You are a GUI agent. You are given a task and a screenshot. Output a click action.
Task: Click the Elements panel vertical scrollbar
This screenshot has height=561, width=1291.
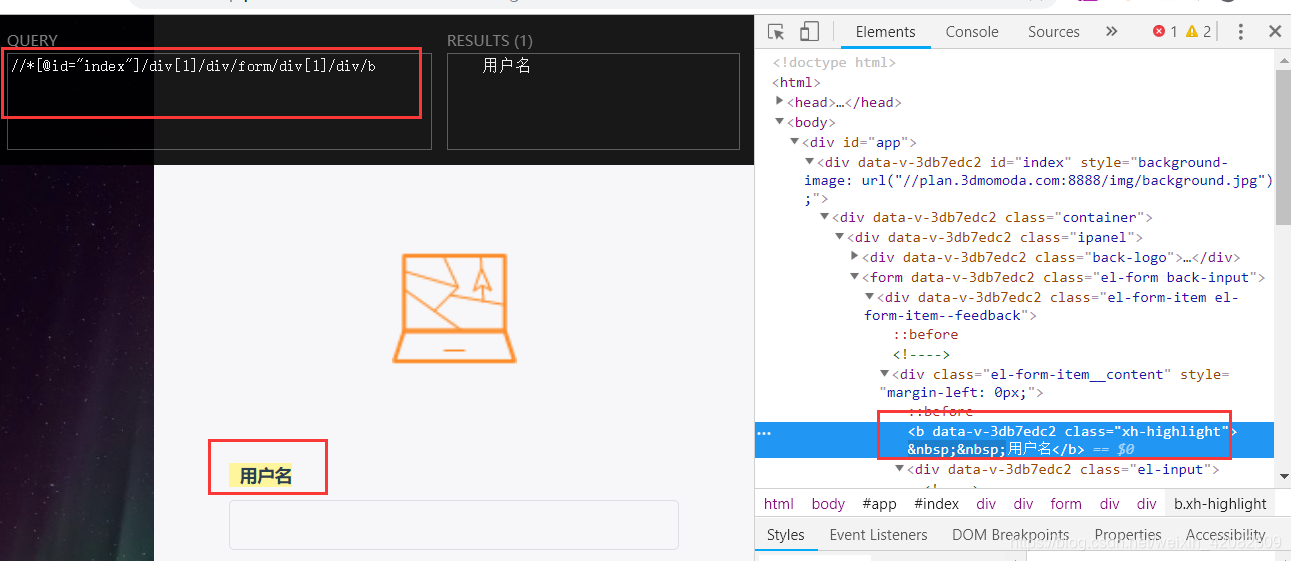(1283, 148)
